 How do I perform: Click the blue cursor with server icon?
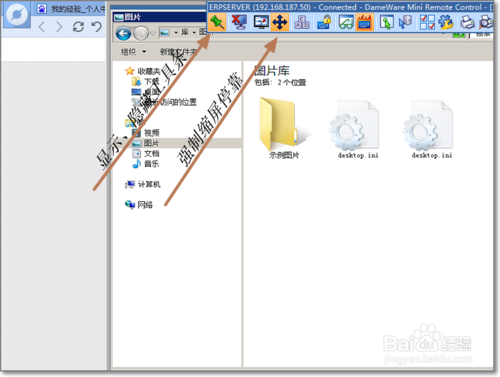[x=405, y=22]
